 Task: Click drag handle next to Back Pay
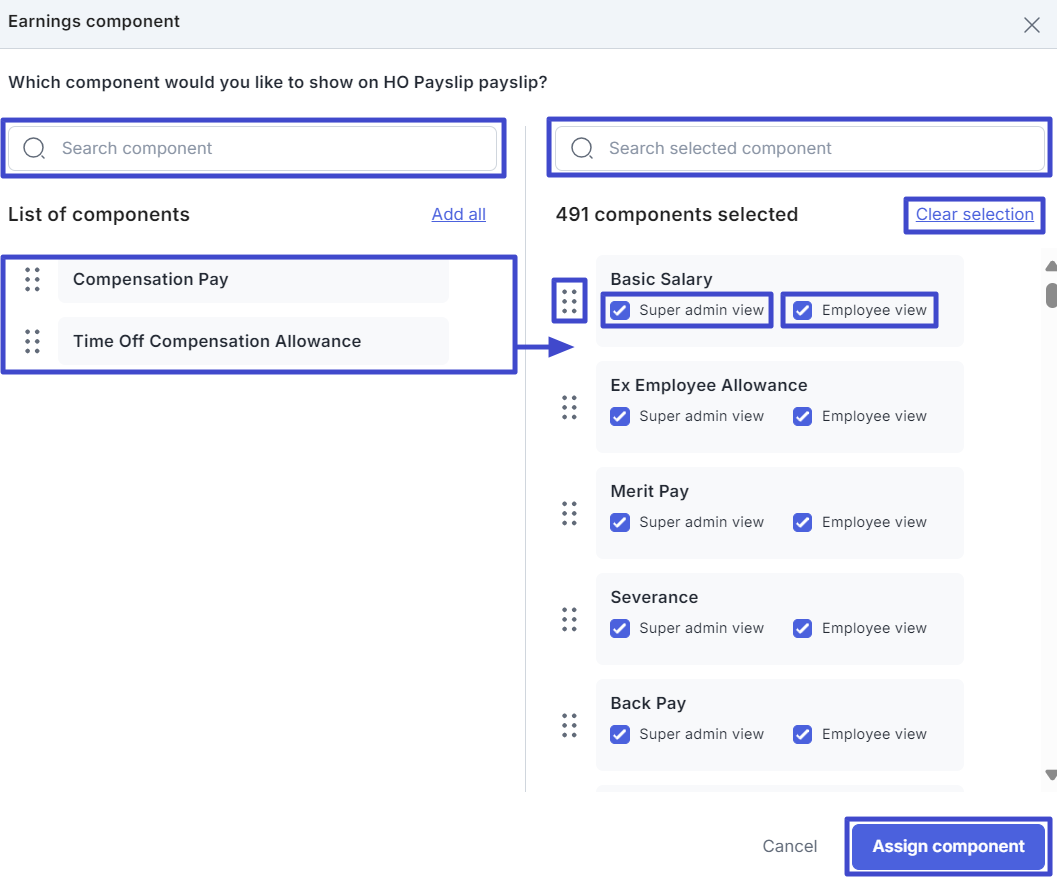570,725
